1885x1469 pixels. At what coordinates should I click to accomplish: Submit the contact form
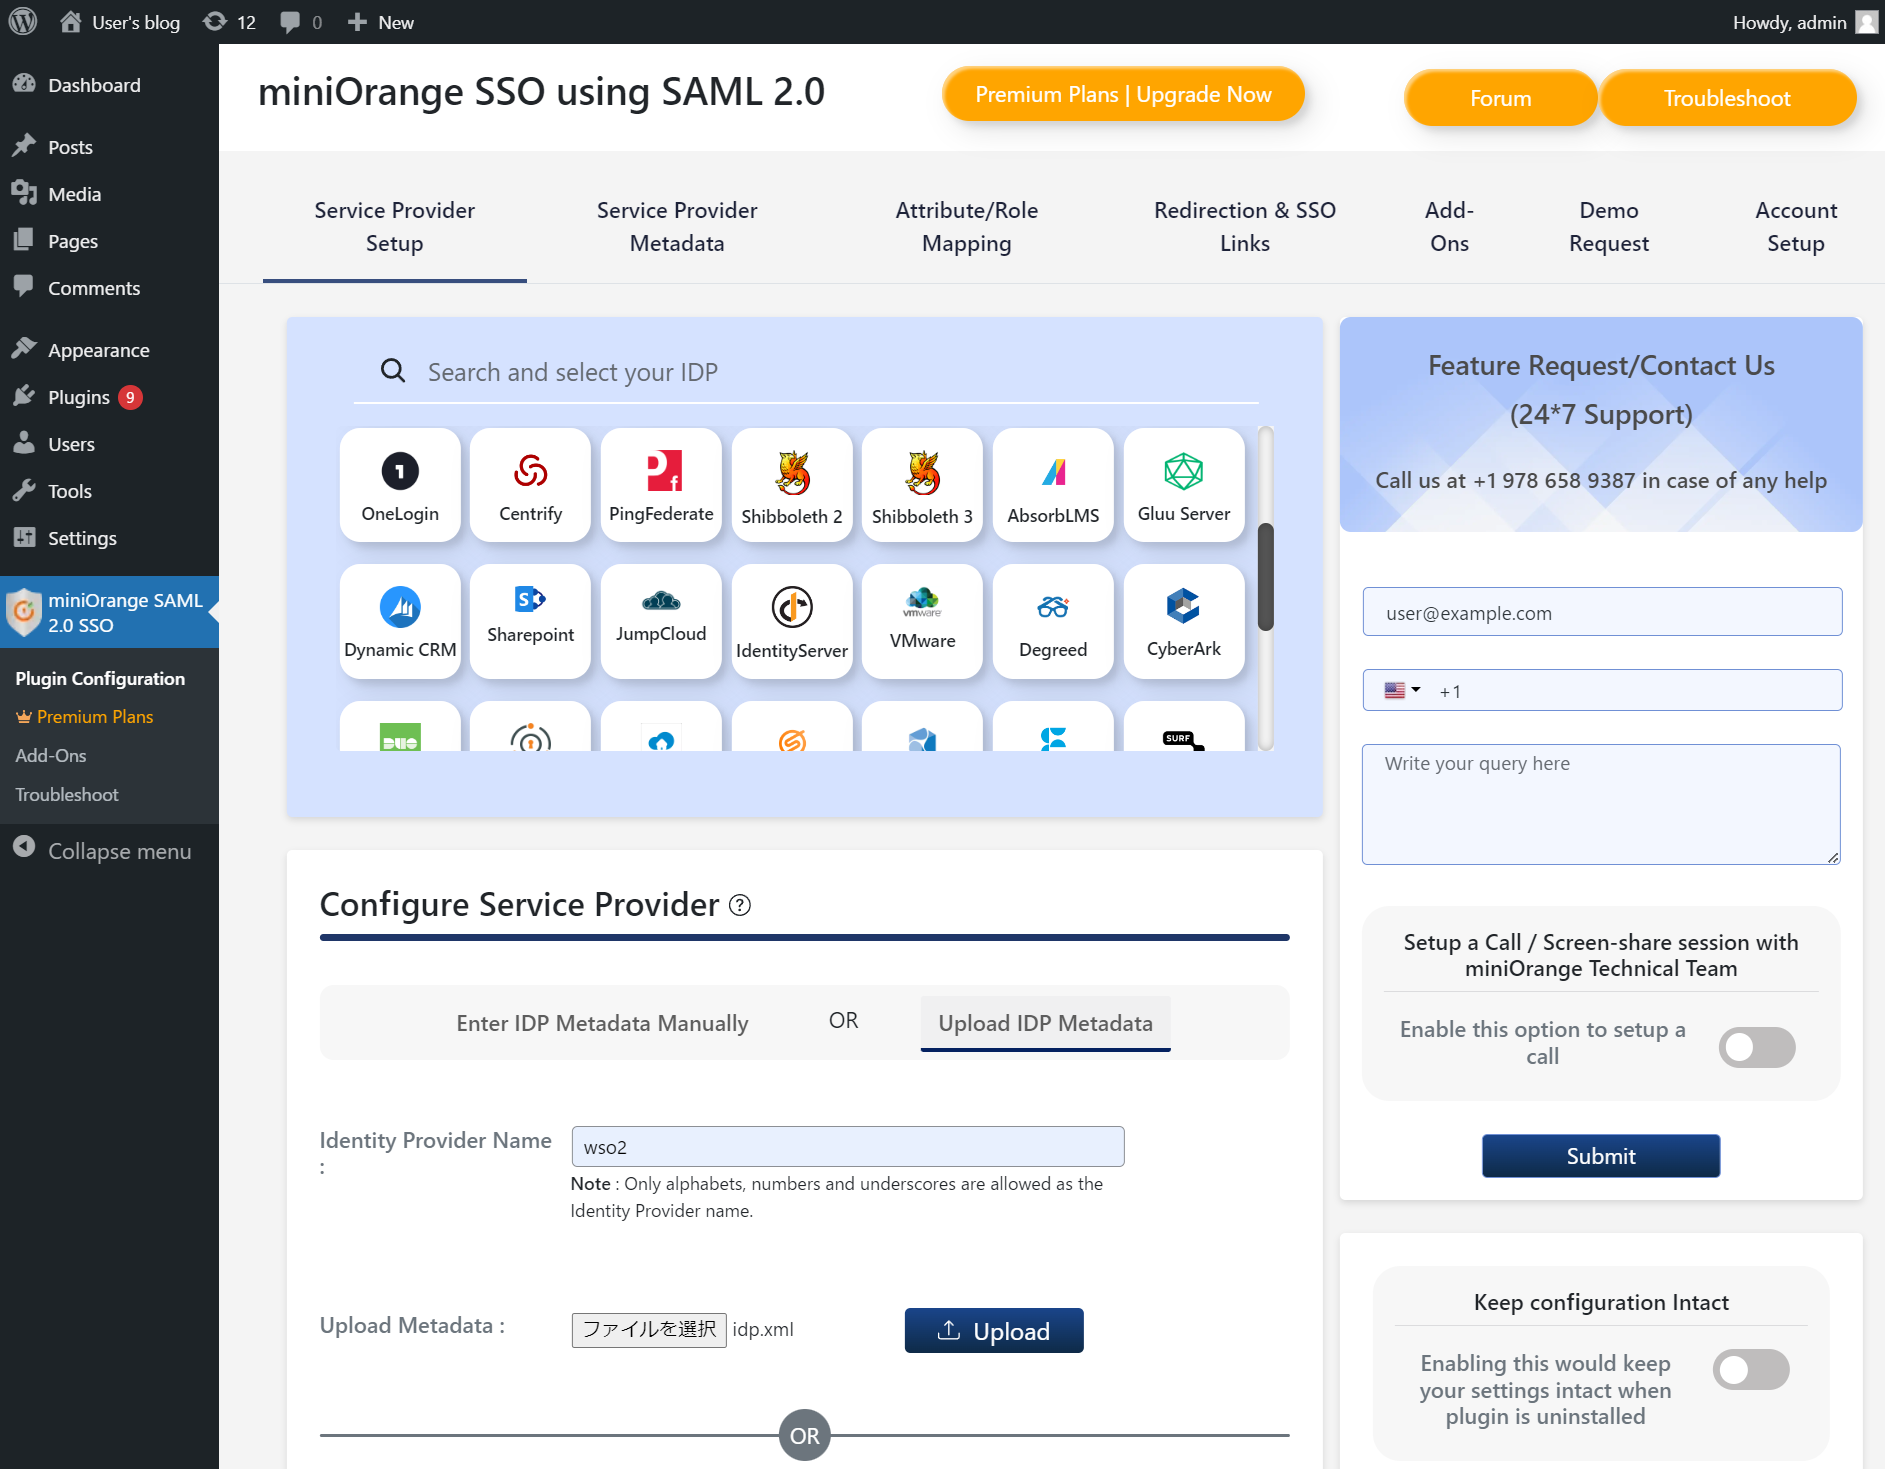point(1601,1156)
